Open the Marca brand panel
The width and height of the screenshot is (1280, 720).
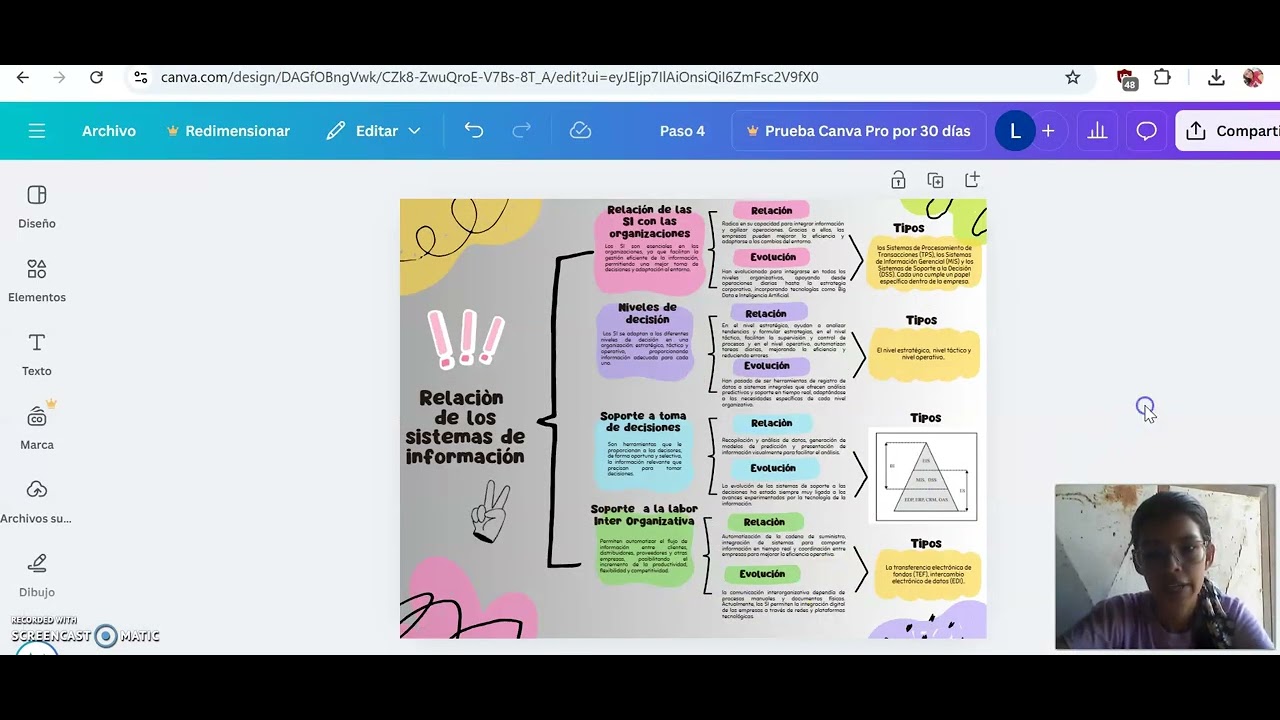pyautogui.click(x=37, y=428)
